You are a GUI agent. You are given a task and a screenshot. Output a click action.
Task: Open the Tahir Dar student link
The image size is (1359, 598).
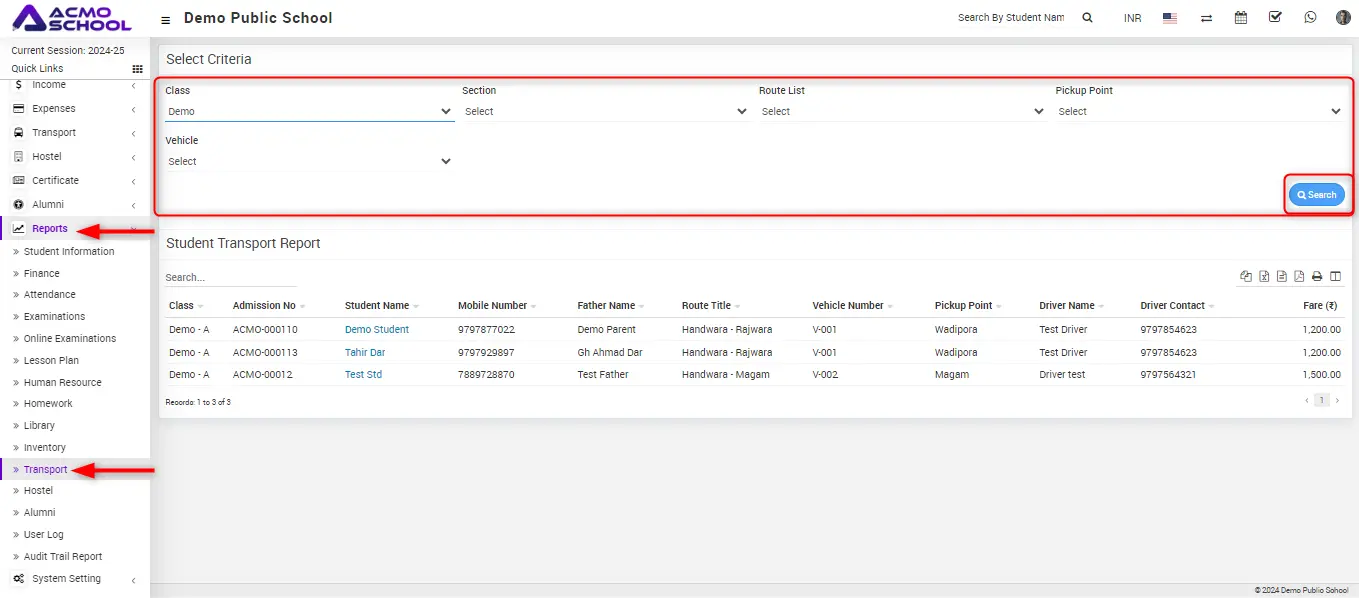point(365,353)
